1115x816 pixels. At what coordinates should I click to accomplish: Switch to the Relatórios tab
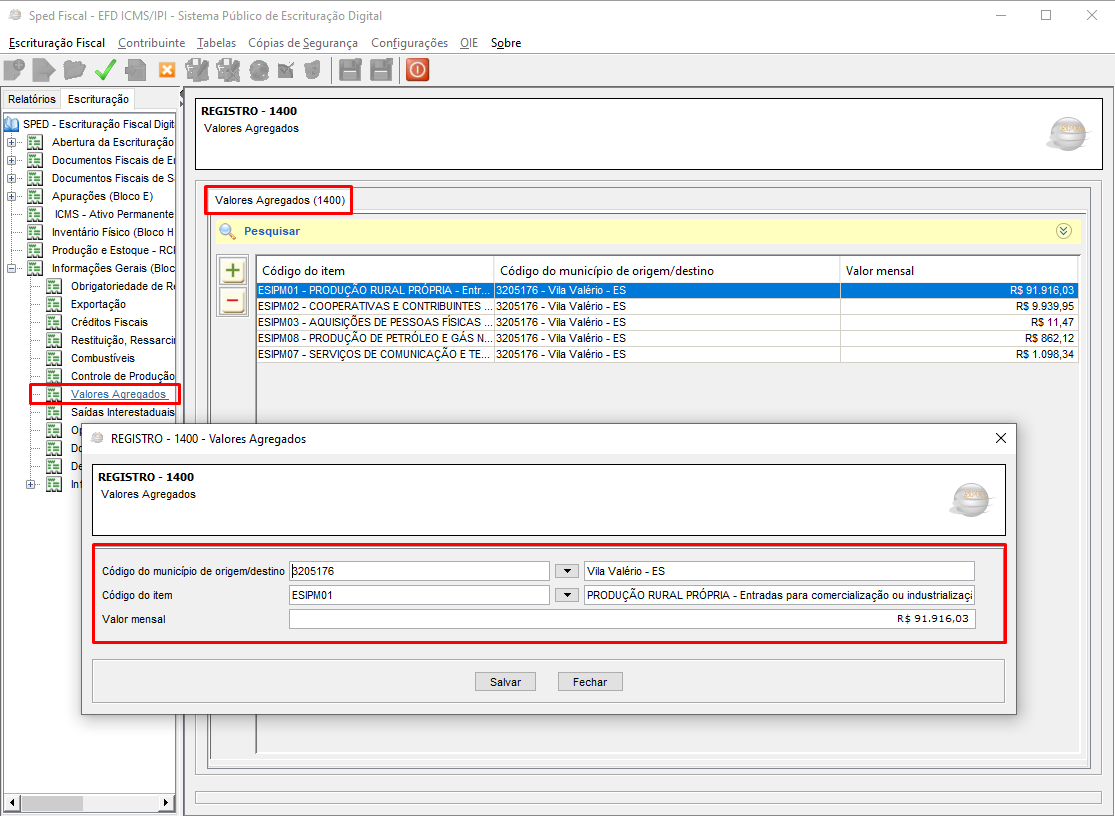[32, 99]
